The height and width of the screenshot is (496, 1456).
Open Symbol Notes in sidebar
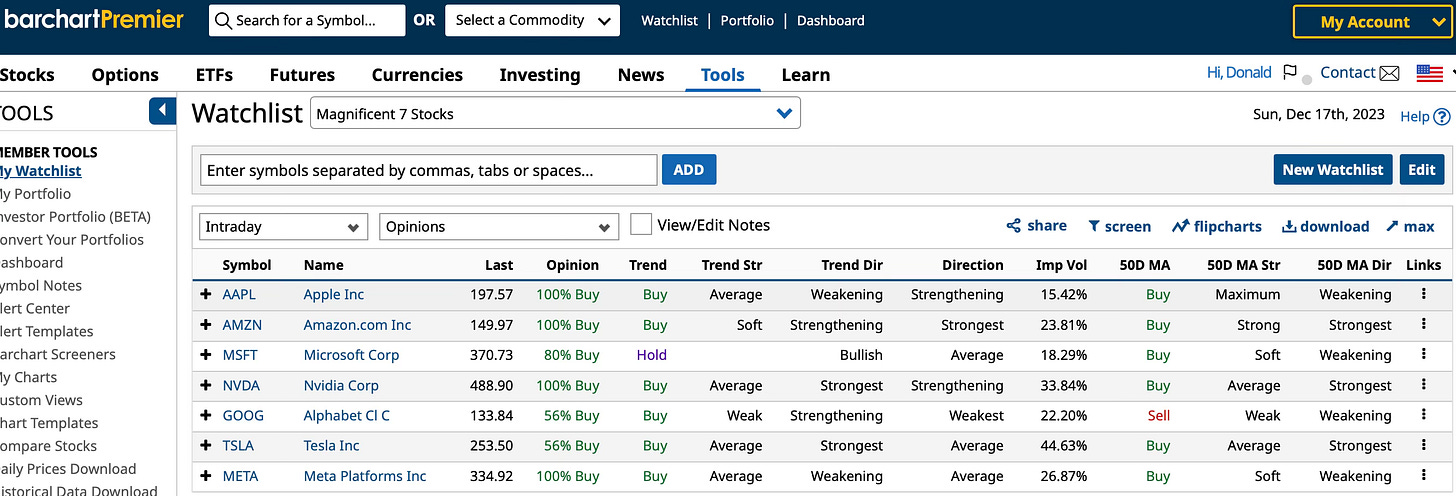[40, 285]
